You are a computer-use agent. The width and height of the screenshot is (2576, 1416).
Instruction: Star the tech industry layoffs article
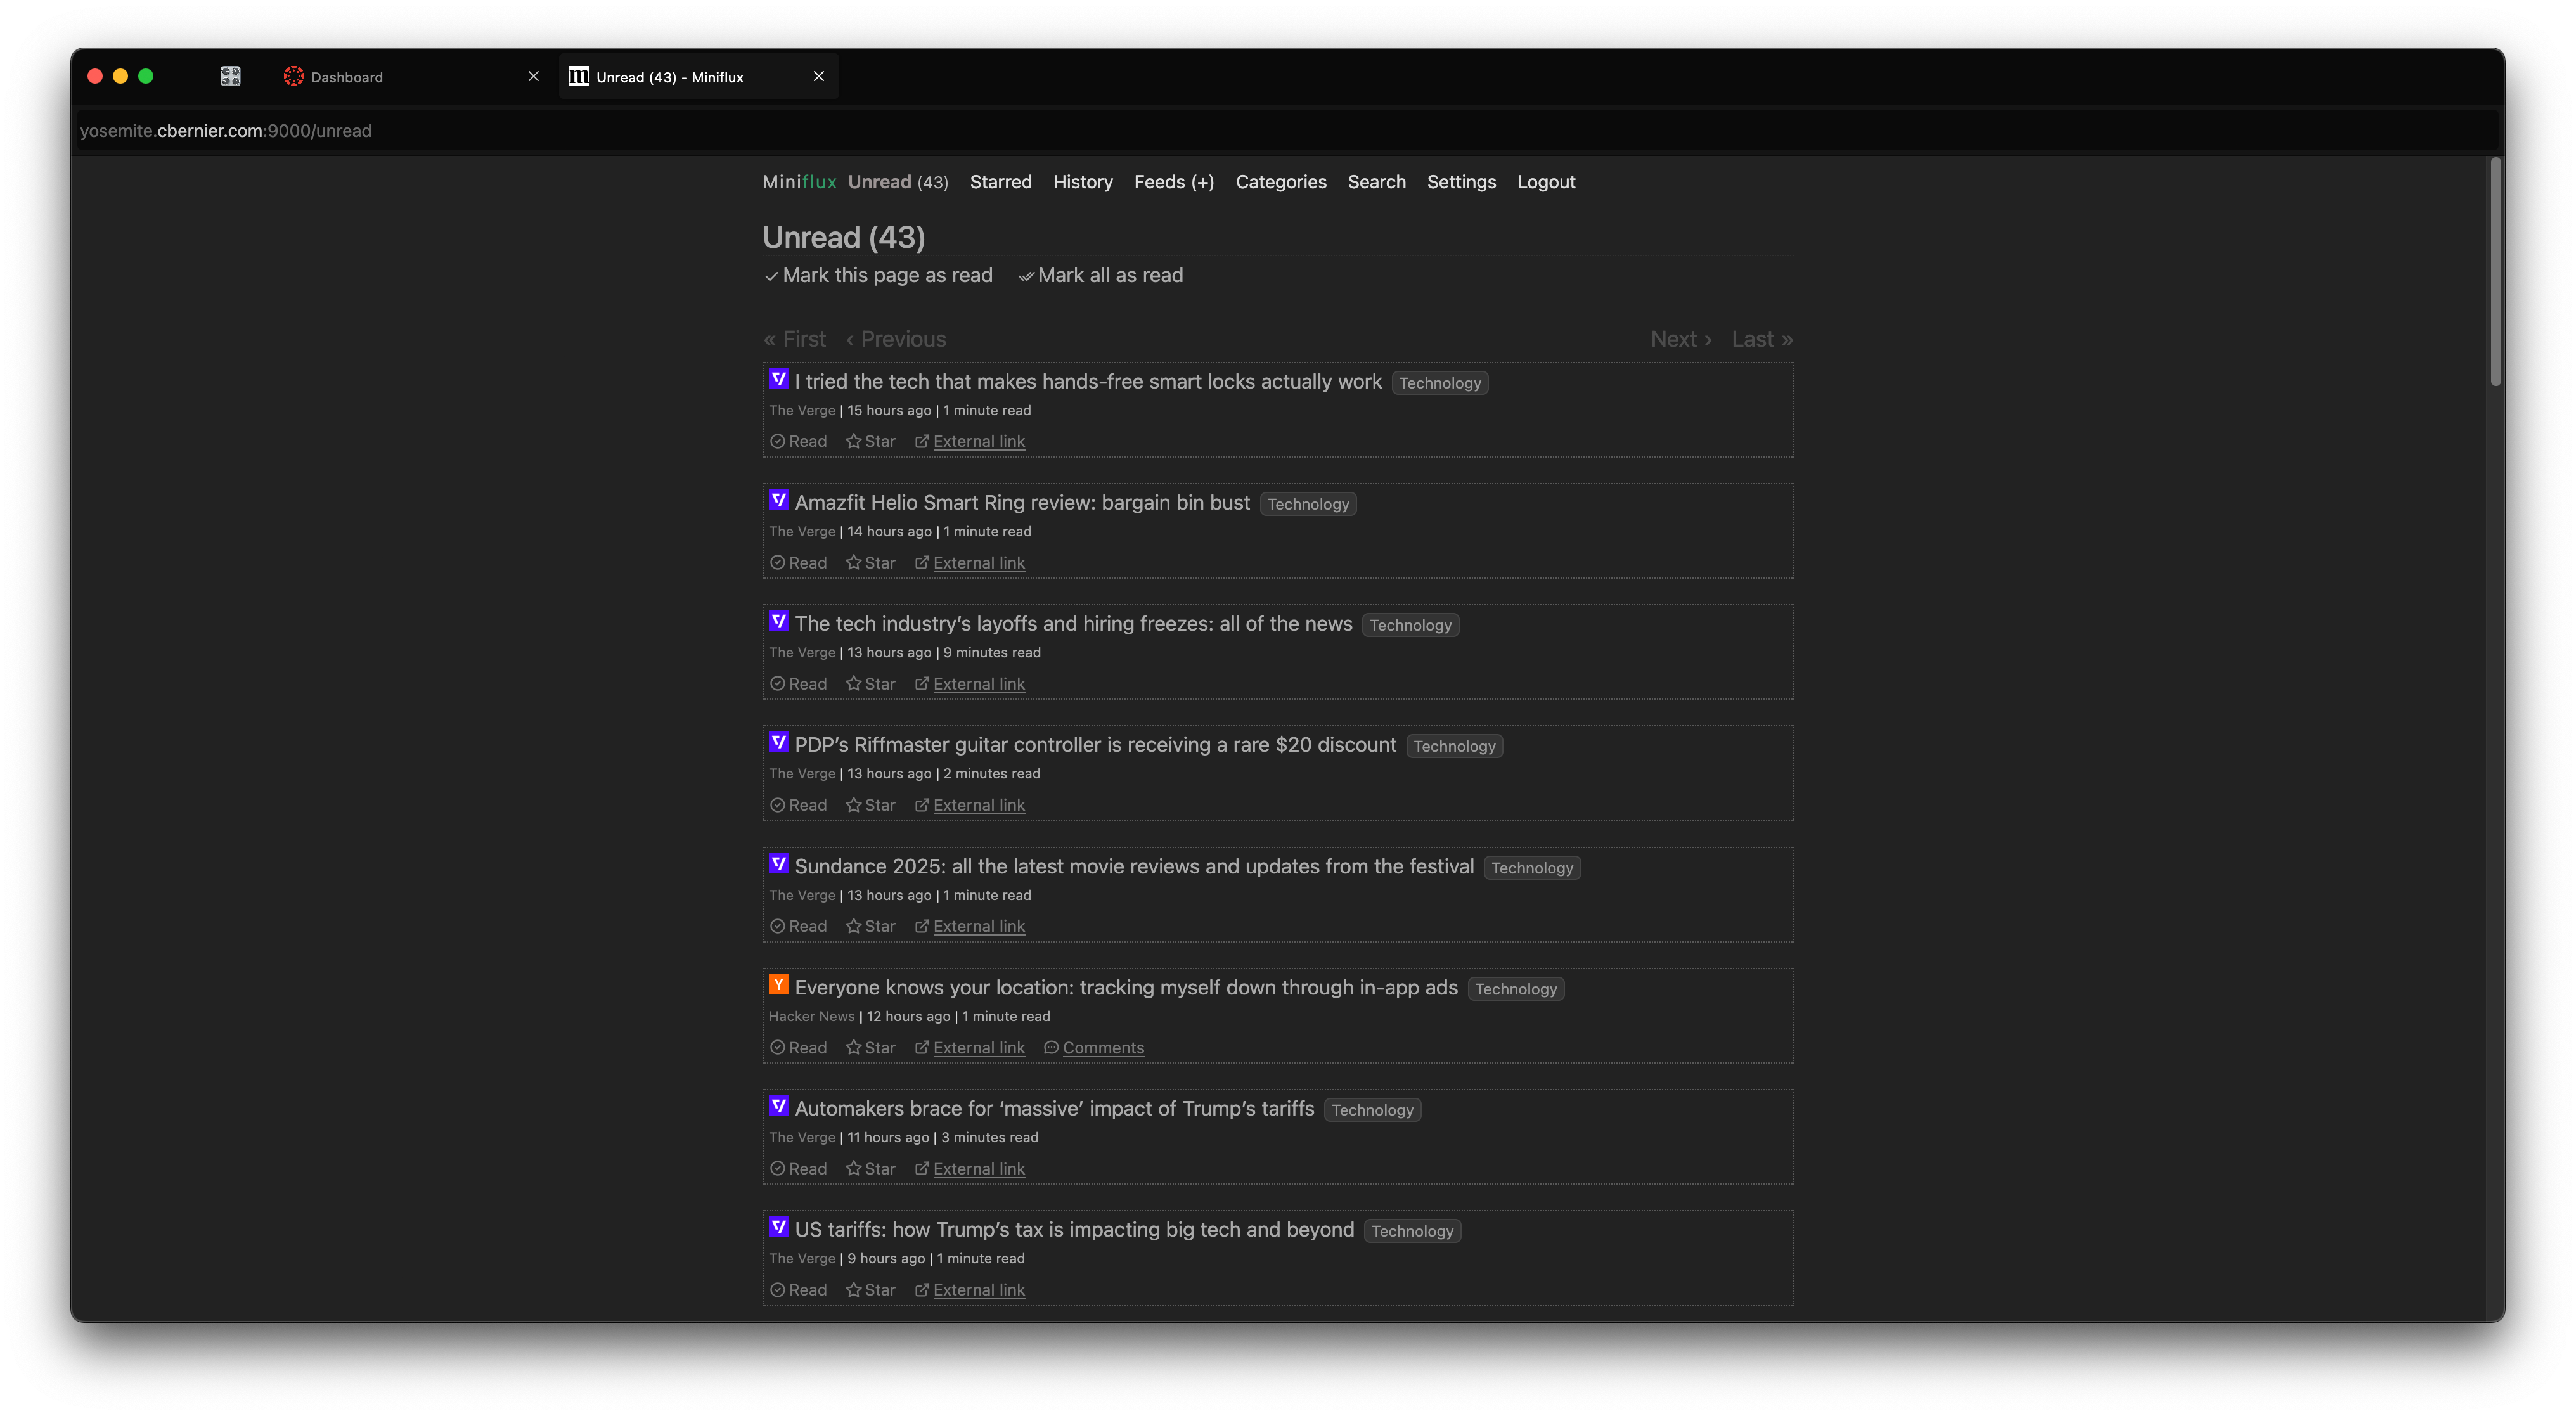(x=870, y=684)
